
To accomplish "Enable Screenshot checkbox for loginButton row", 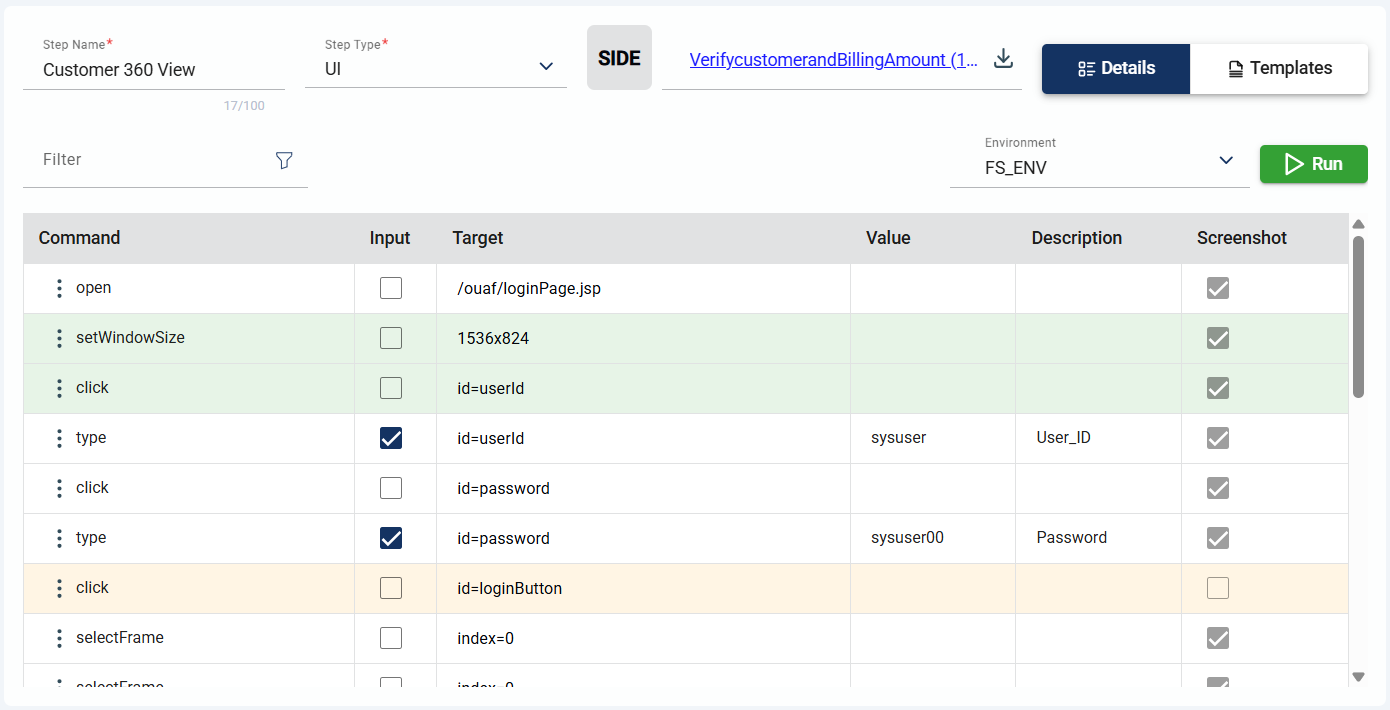I will [x=1217, y=588].
